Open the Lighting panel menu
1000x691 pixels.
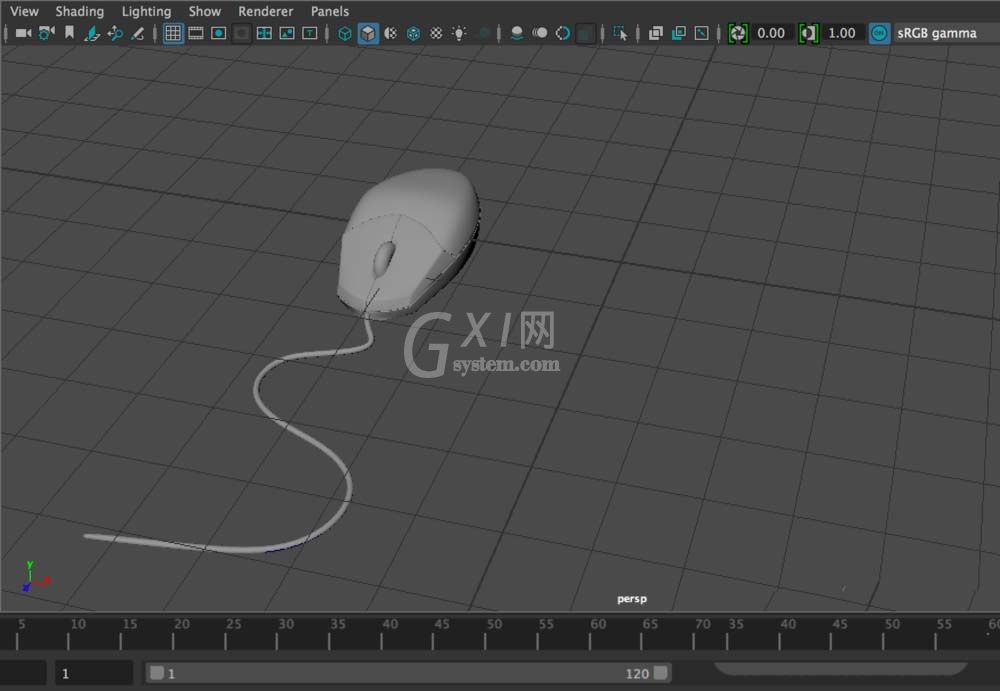tap(146, 11)
